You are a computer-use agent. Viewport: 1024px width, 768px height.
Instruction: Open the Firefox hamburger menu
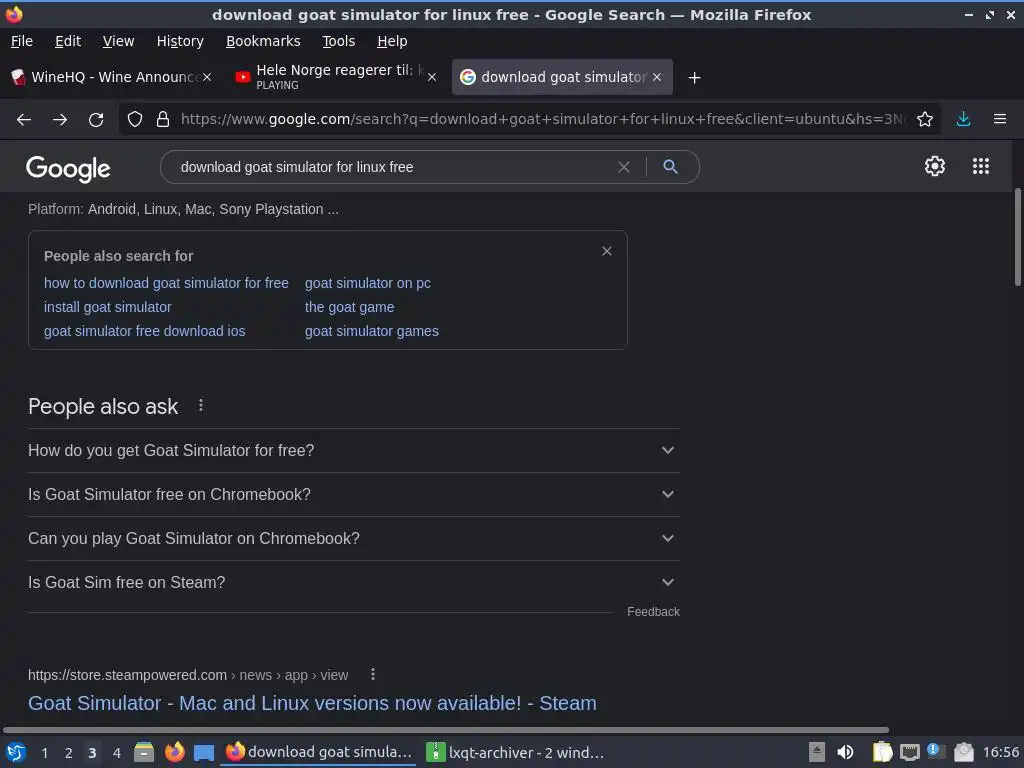[1000, 119]
